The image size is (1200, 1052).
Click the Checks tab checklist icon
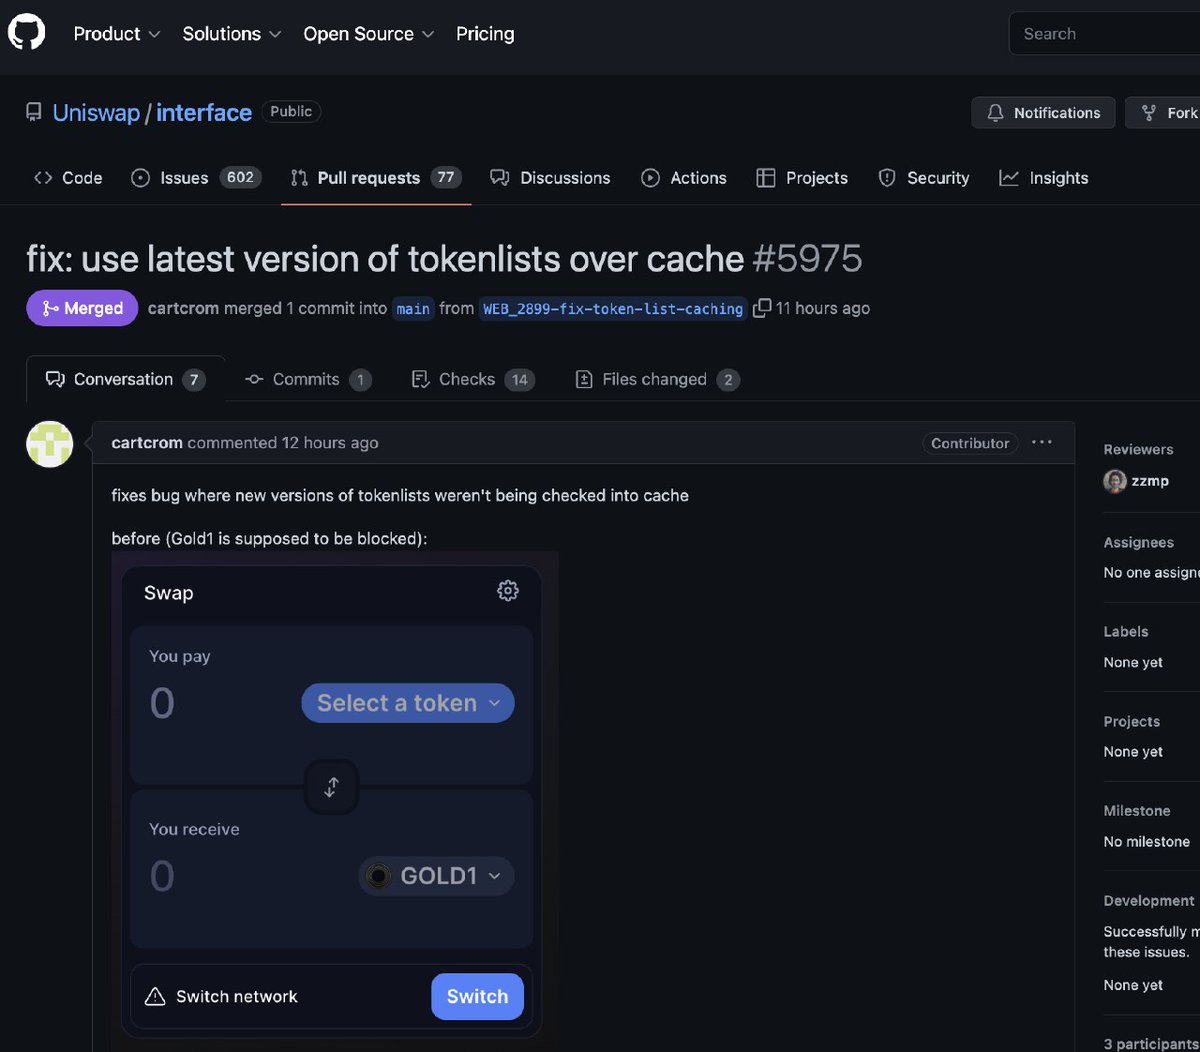[420, 379]
